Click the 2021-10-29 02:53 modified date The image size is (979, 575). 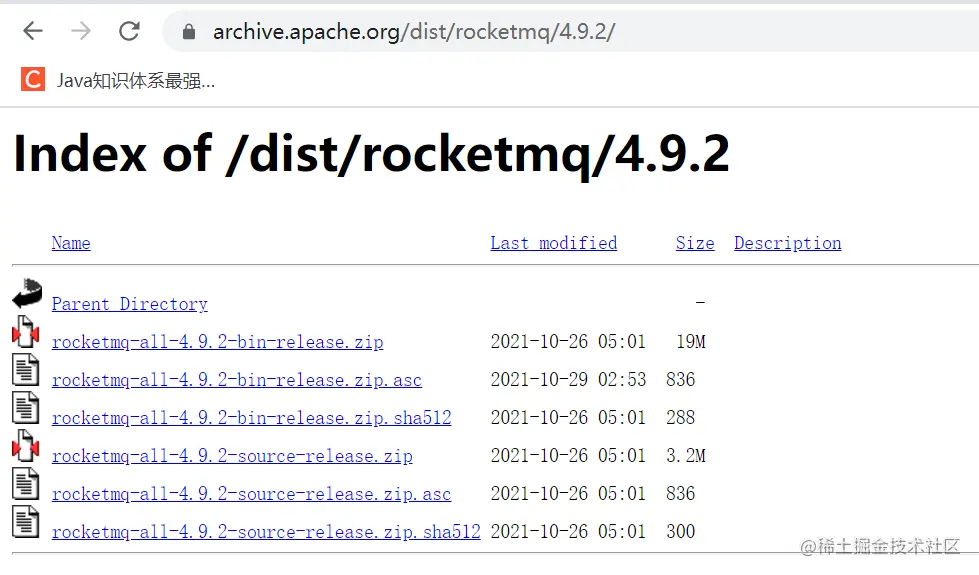coord(568,380)
